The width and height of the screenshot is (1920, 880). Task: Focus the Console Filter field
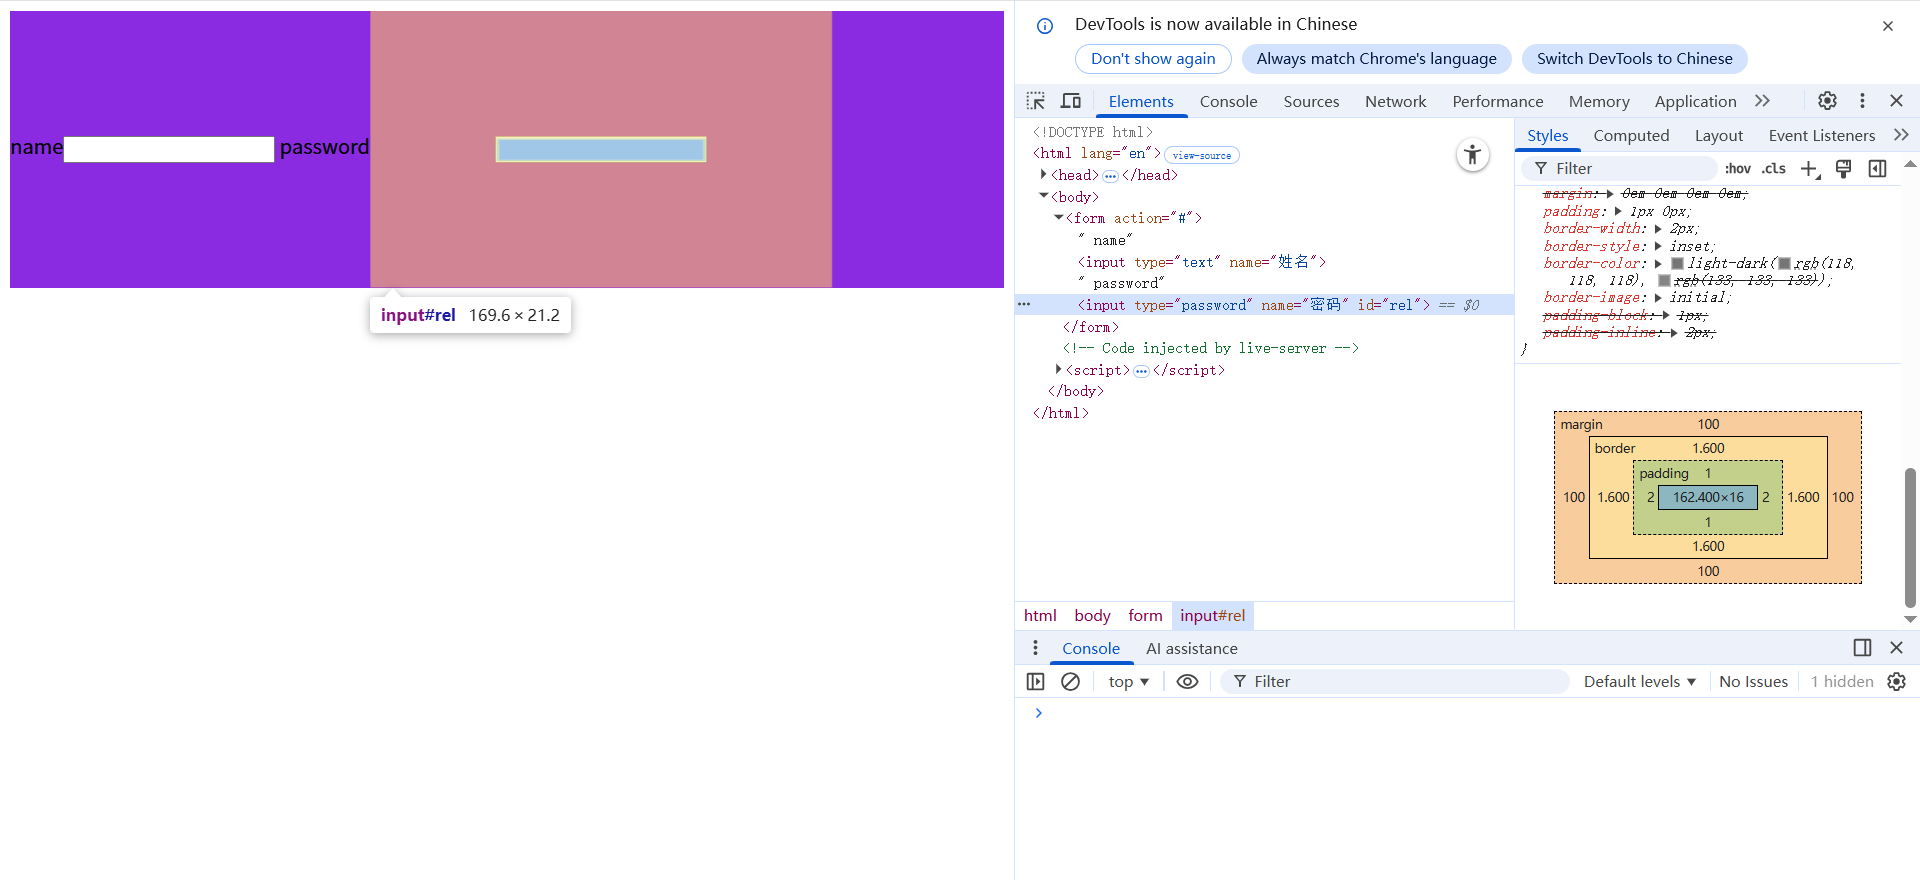click(1395, 682)
